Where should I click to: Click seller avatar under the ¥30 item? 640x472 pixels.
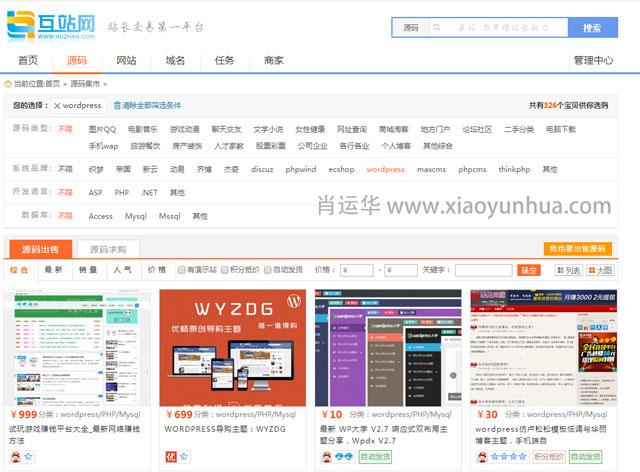click(x=482, y=456)
